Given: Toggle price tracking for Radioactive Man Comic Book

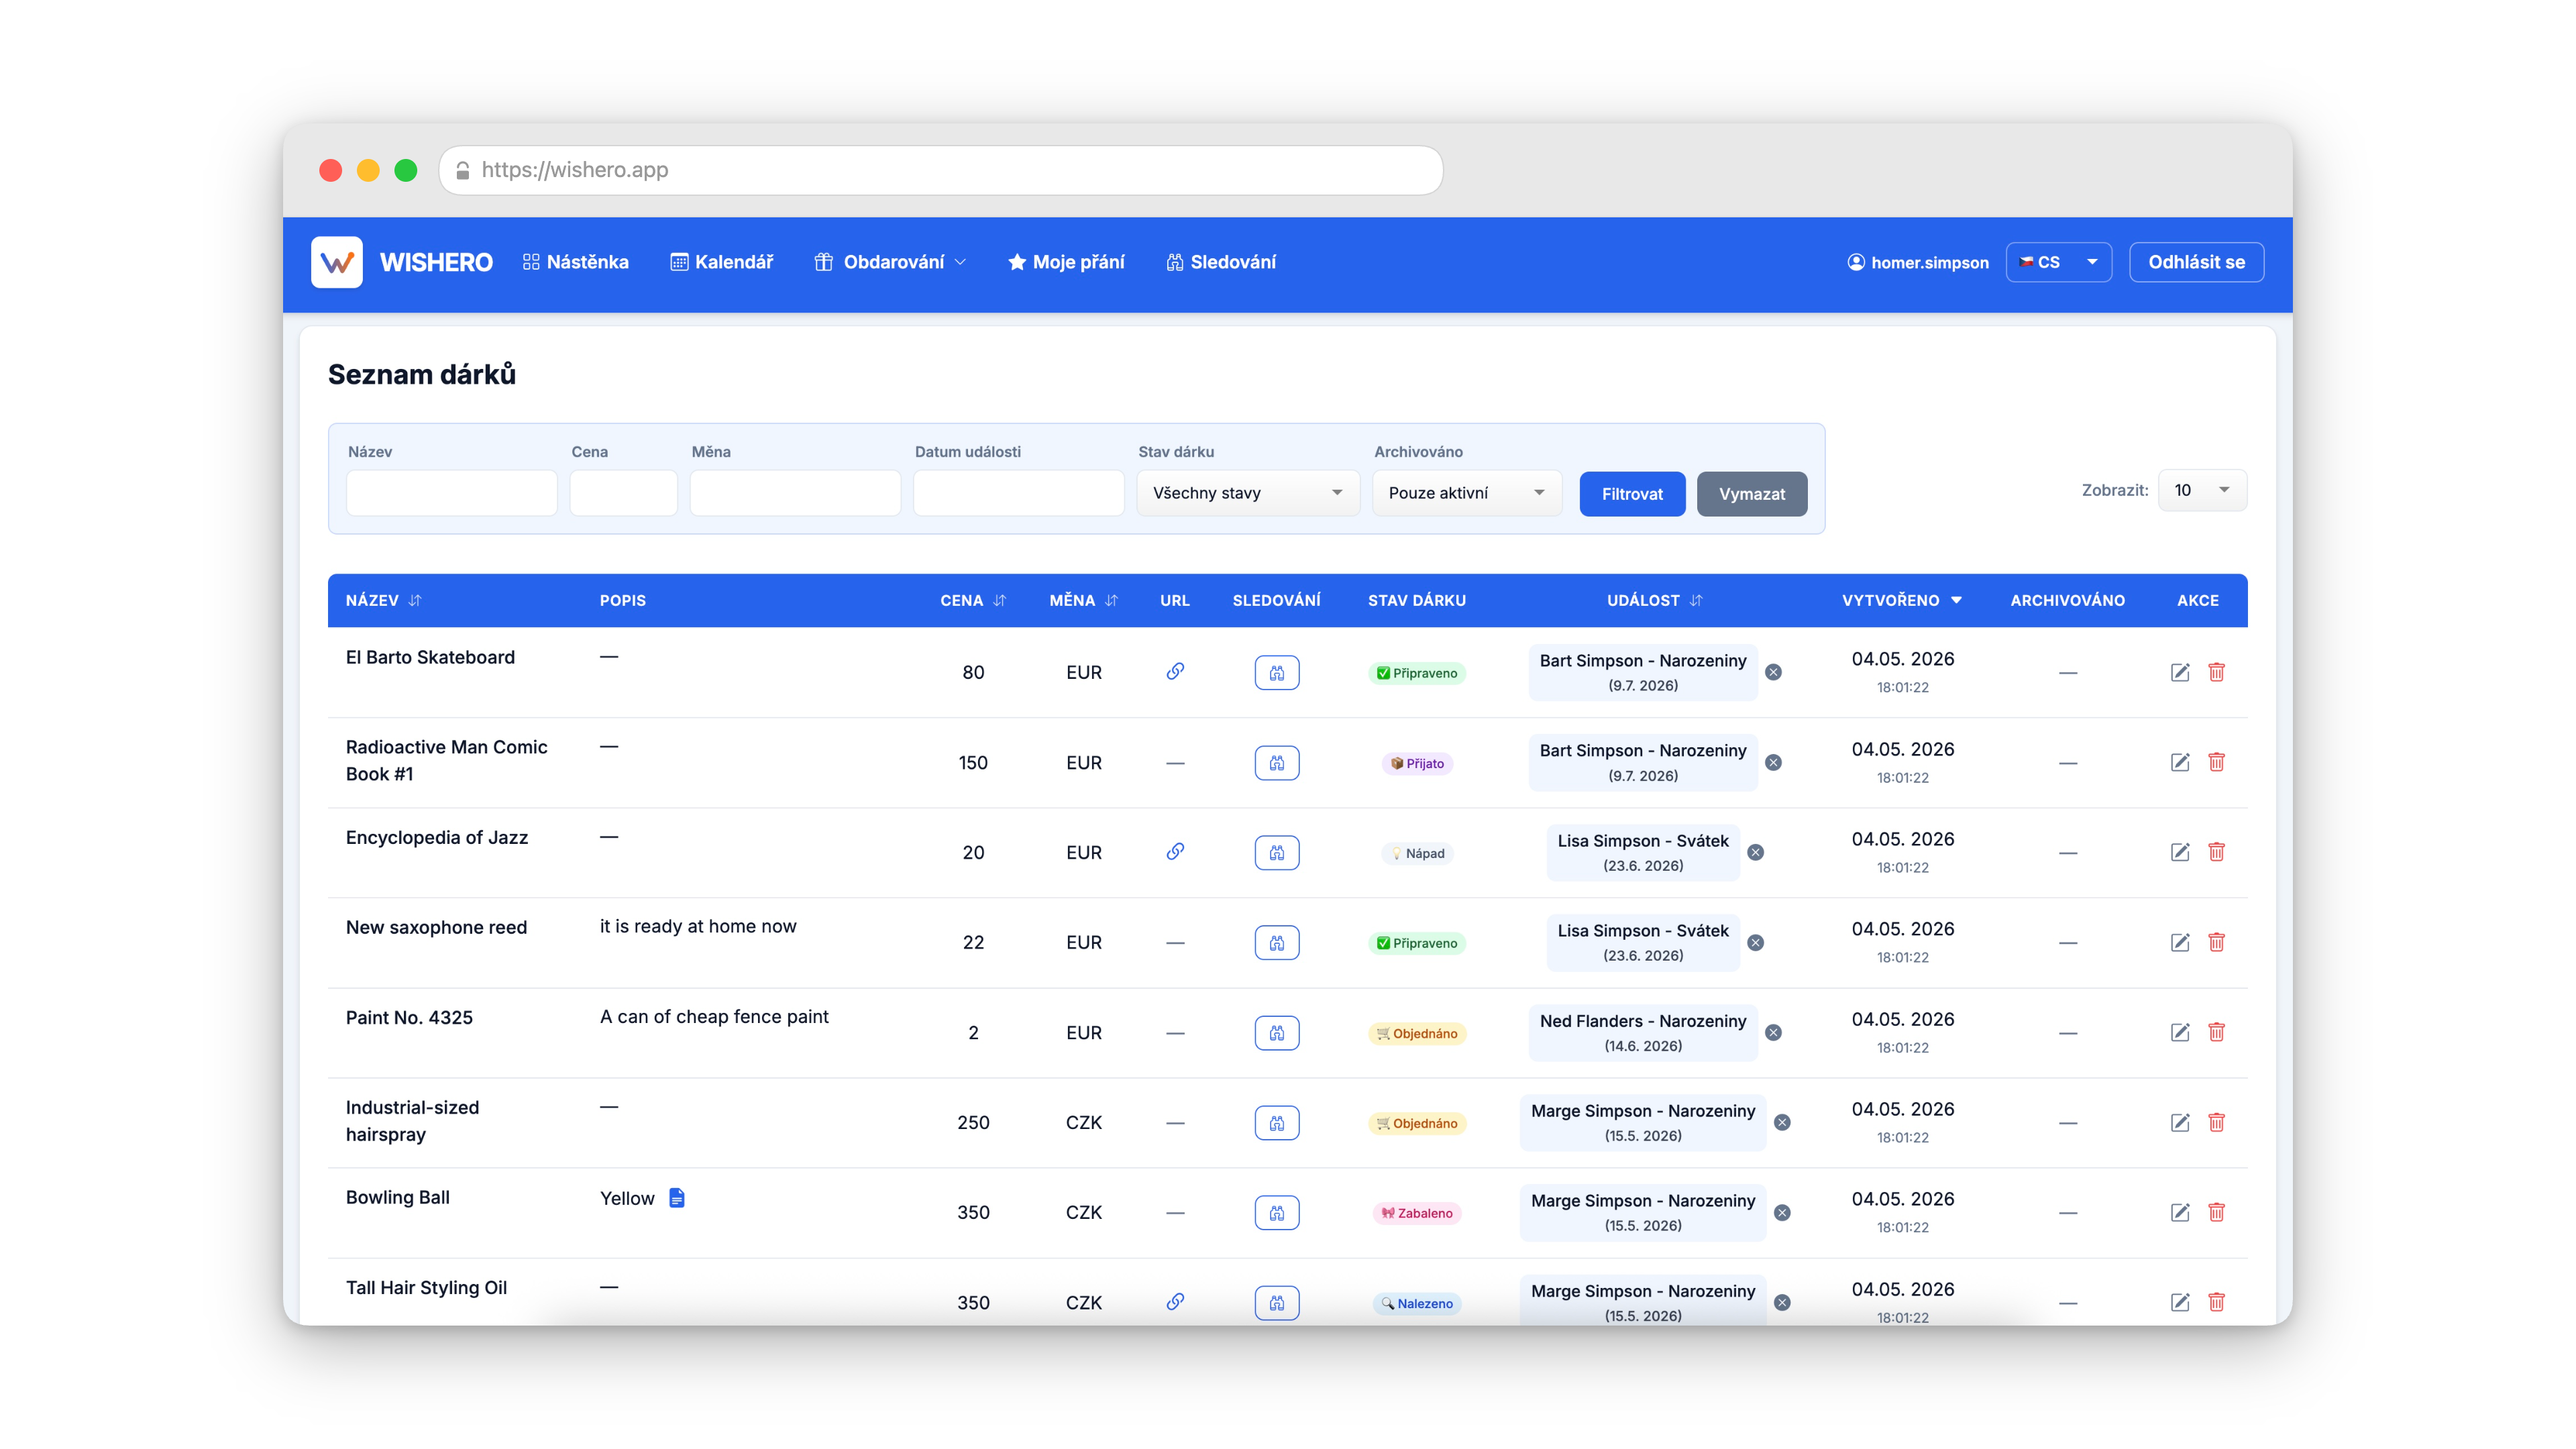Looking at the screenshot, I should [1276, 762].
